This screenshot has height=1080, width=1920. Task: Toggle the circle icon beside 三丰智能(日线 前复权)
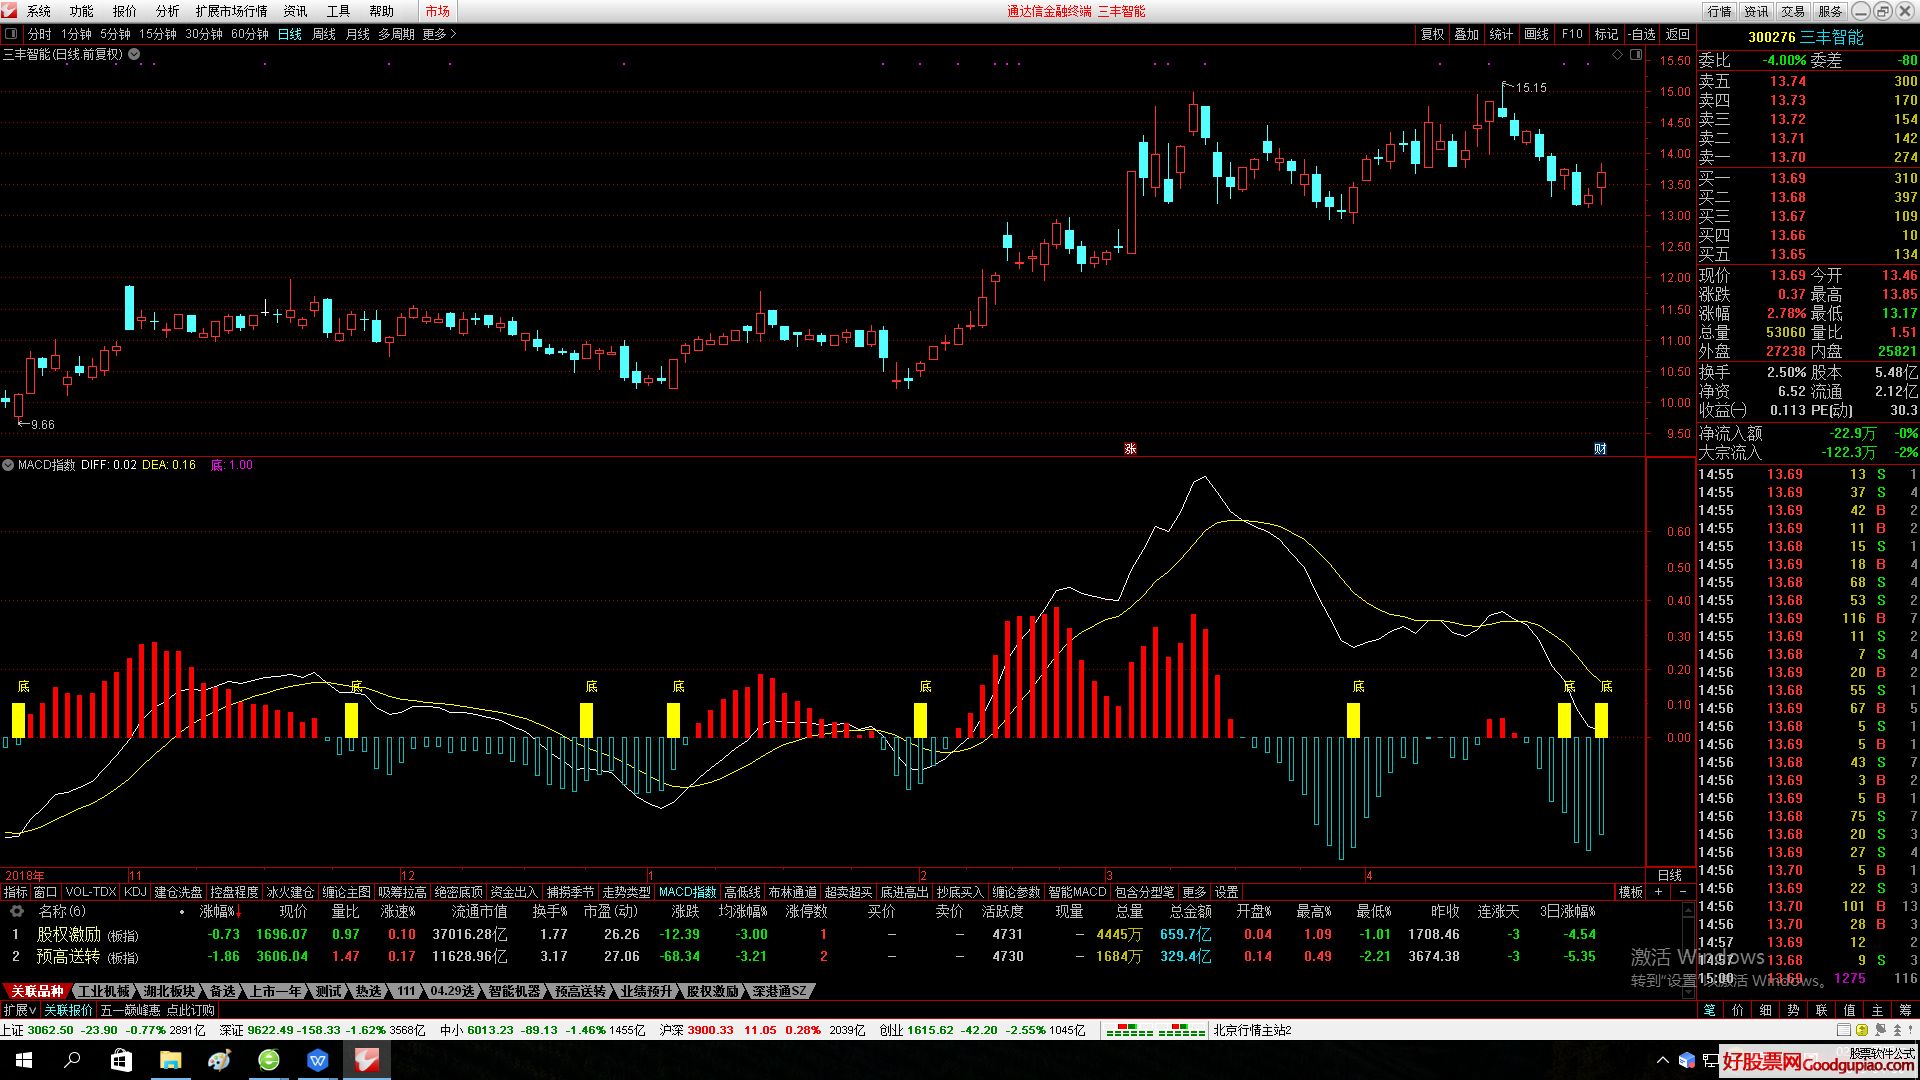(x=134, y=55)
